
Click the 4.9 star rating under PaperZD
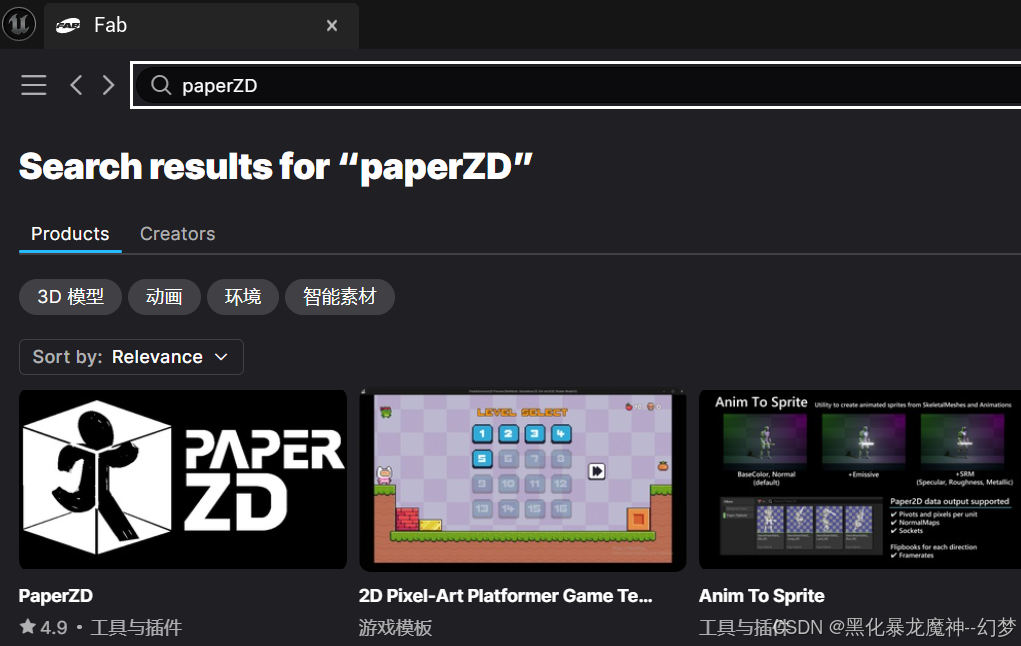[44, 627]
